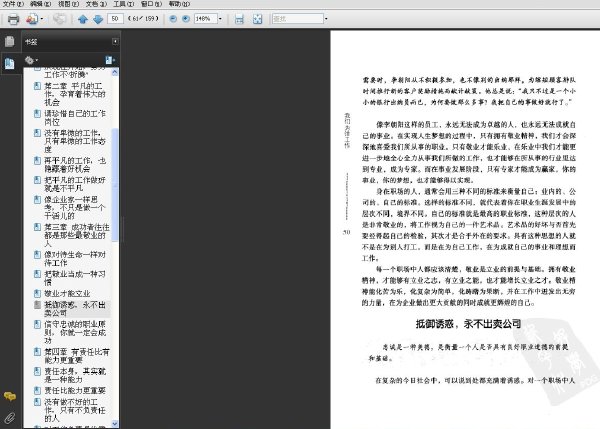Open the dropdown arrow next to share icon

click(x=42, y=19)
